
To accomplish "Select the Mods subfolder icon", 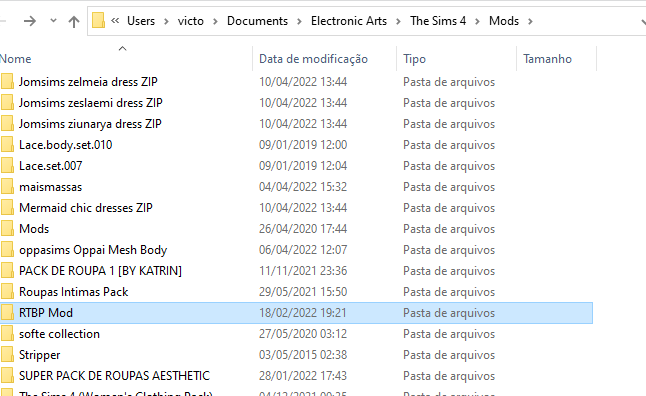I will 7,229.
